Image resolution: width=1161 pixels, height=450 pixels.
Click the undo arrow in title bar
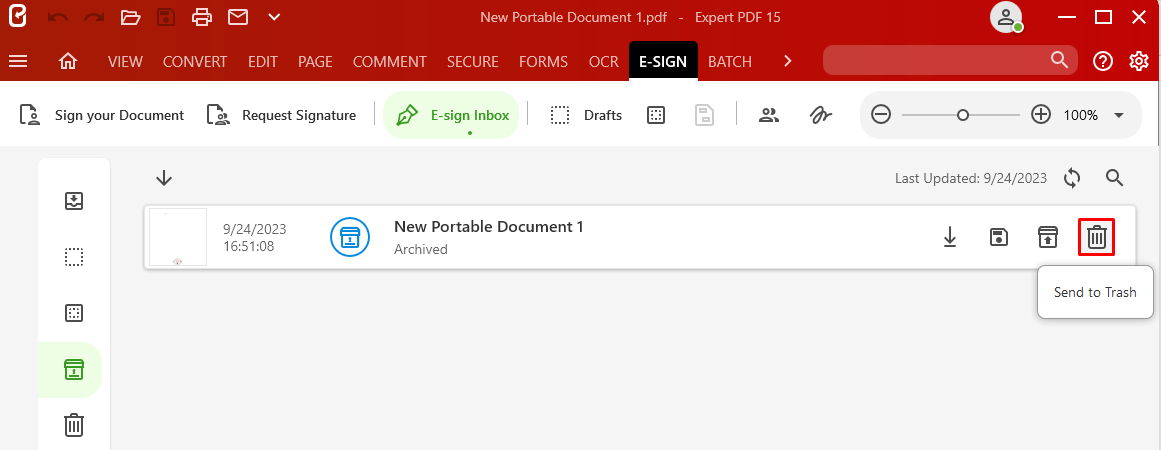58,17
